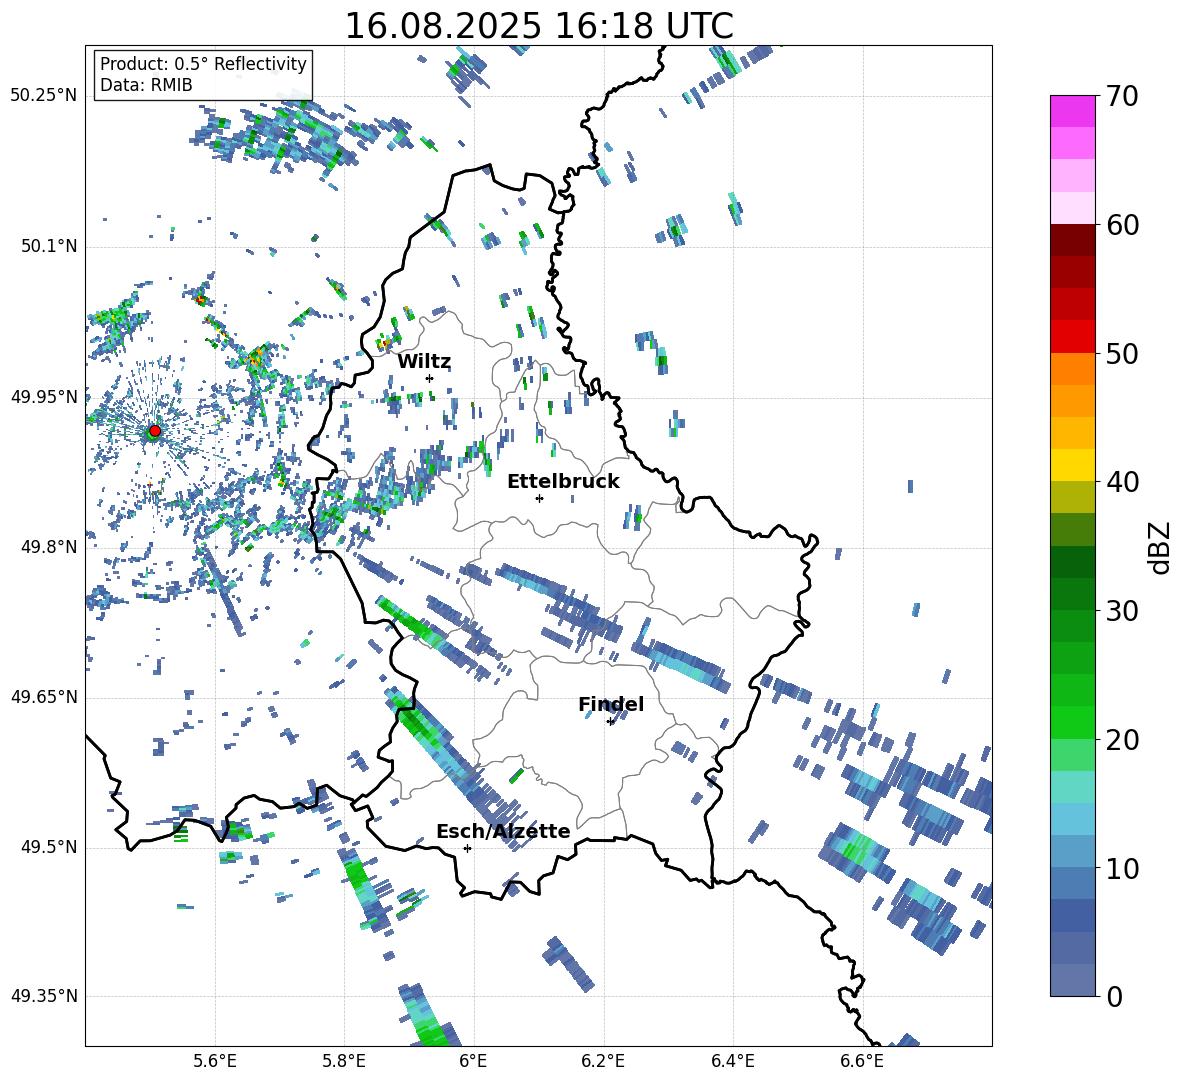
Task: Click the 49.65°N latitude label
Action: coord(44,696)
